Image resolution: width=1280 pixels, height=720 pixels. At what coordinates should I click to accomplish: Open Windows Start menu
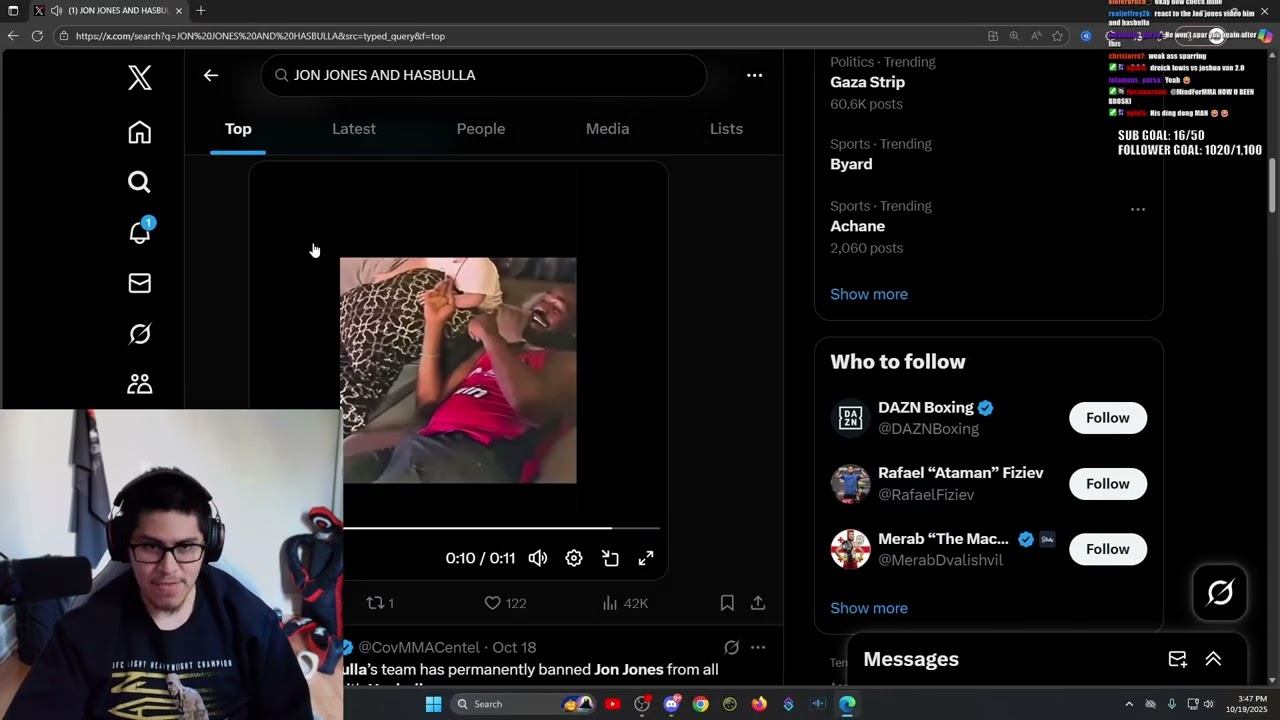(x=433, y=704)
